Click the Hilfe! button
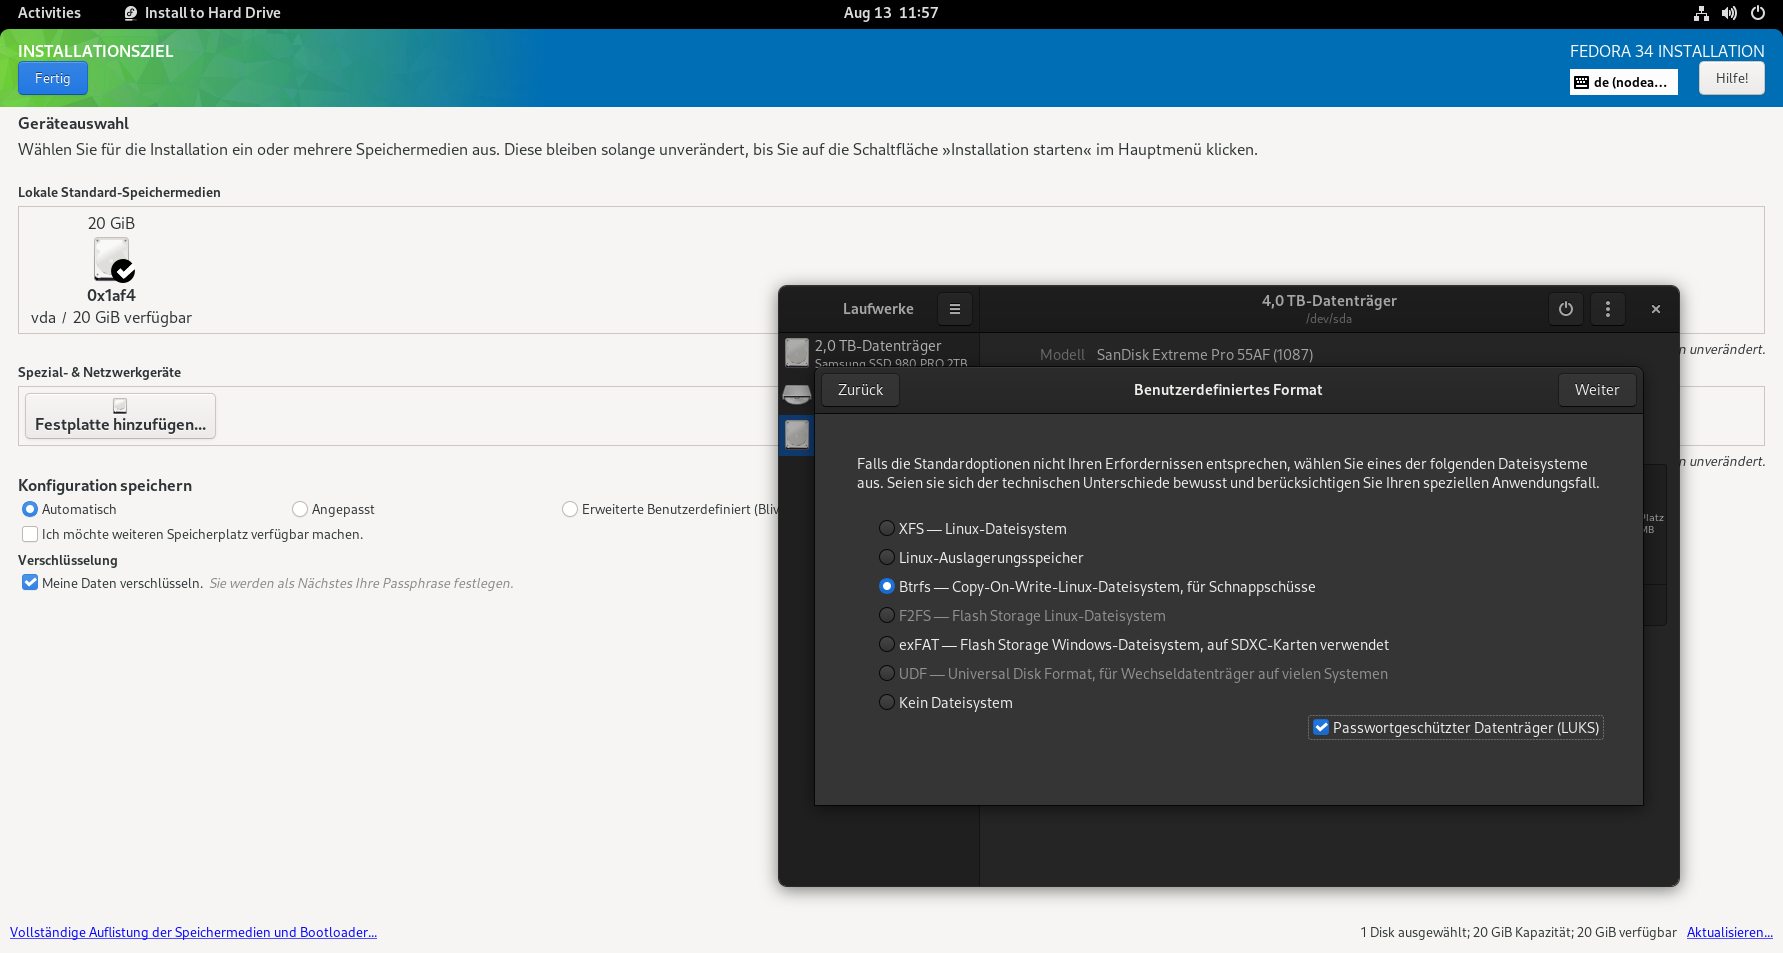 [x=1732, y=78]
